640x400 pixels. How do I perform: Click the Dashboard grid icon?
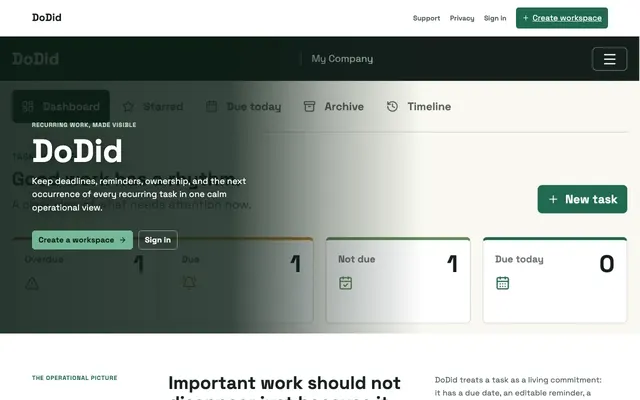point(28,107)
